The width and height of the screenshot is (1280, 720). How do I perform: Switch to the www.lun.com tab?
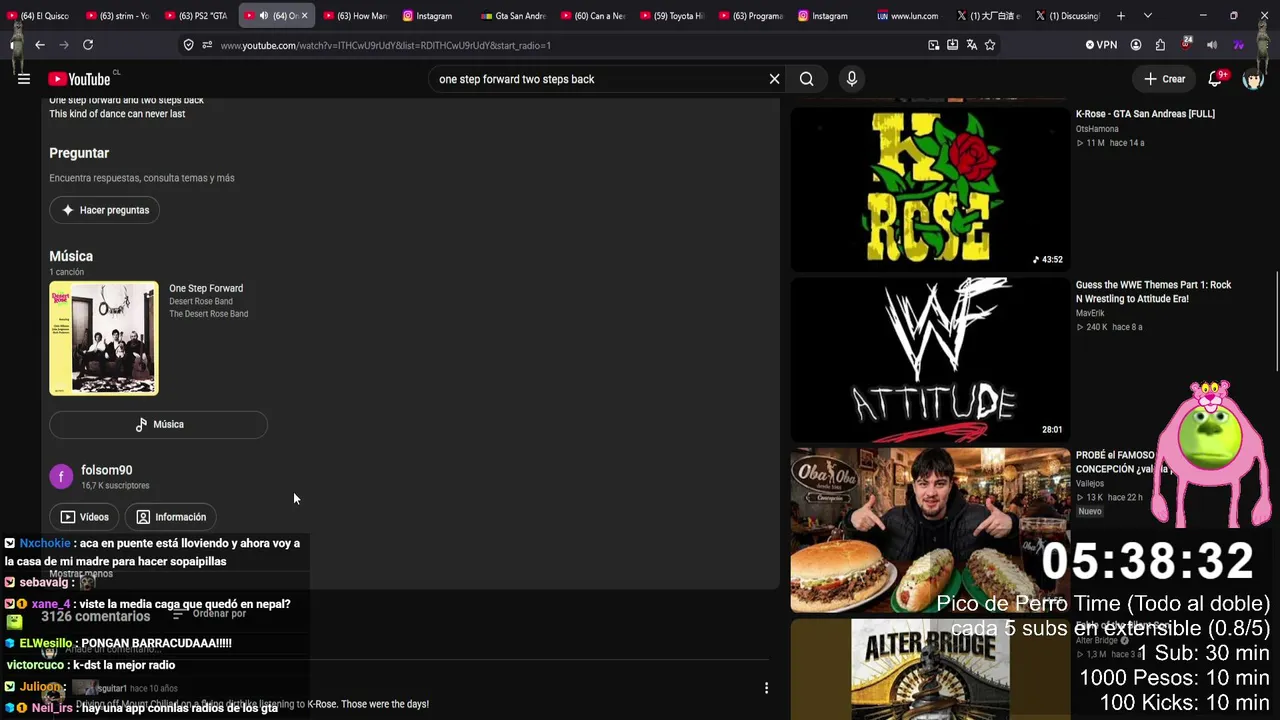908,16
